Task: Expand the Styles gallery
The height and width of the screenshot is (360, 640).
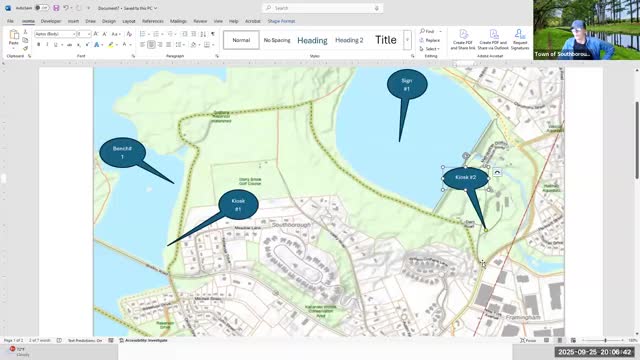Action: [407, 40]
